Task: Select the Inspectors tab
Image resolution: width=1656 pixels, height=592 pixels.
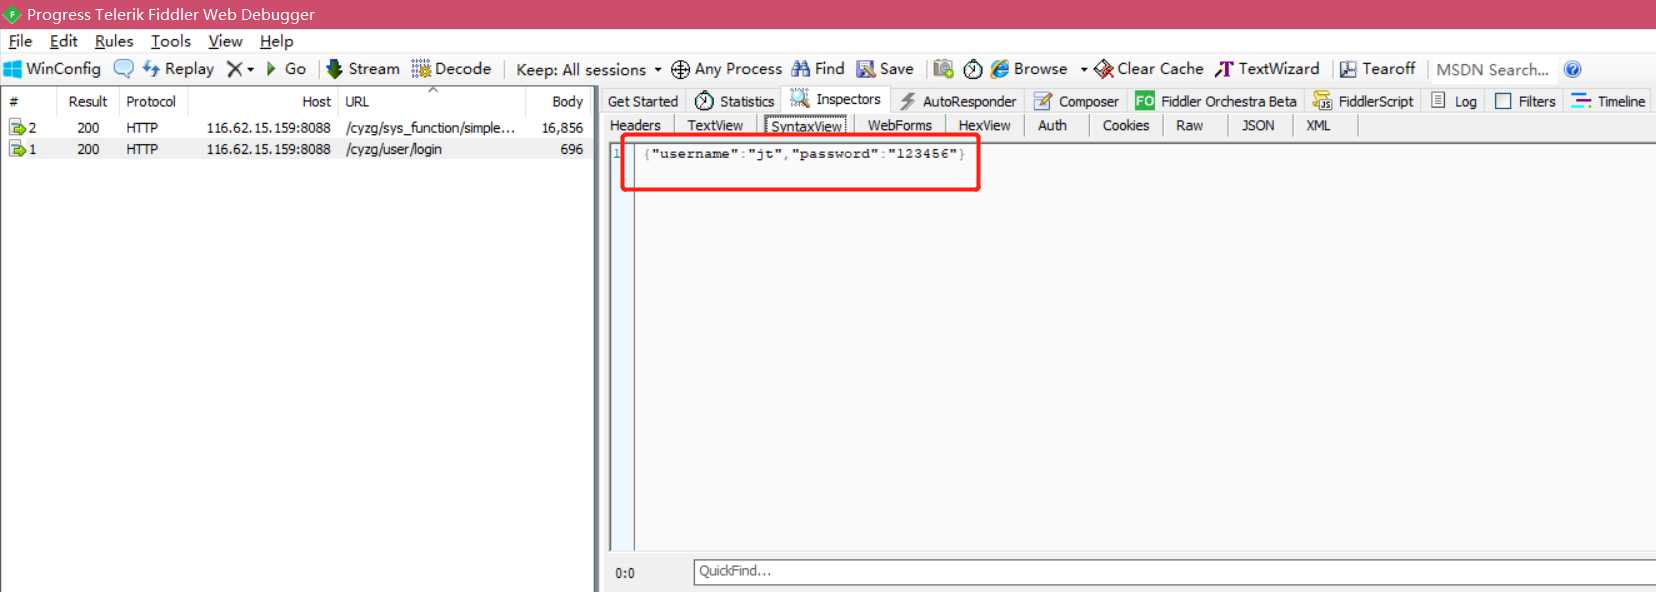Action: coord(836,99)
